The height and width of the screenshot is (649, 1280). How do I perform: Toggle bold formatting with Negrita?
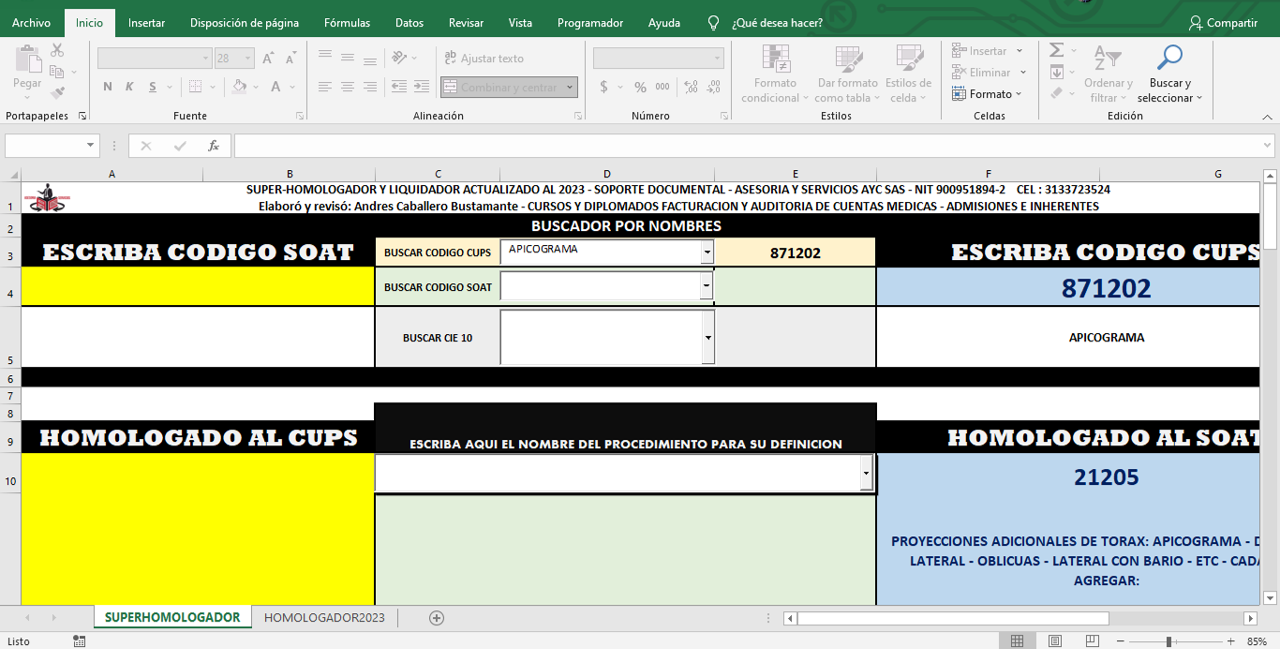pos(107,87)
